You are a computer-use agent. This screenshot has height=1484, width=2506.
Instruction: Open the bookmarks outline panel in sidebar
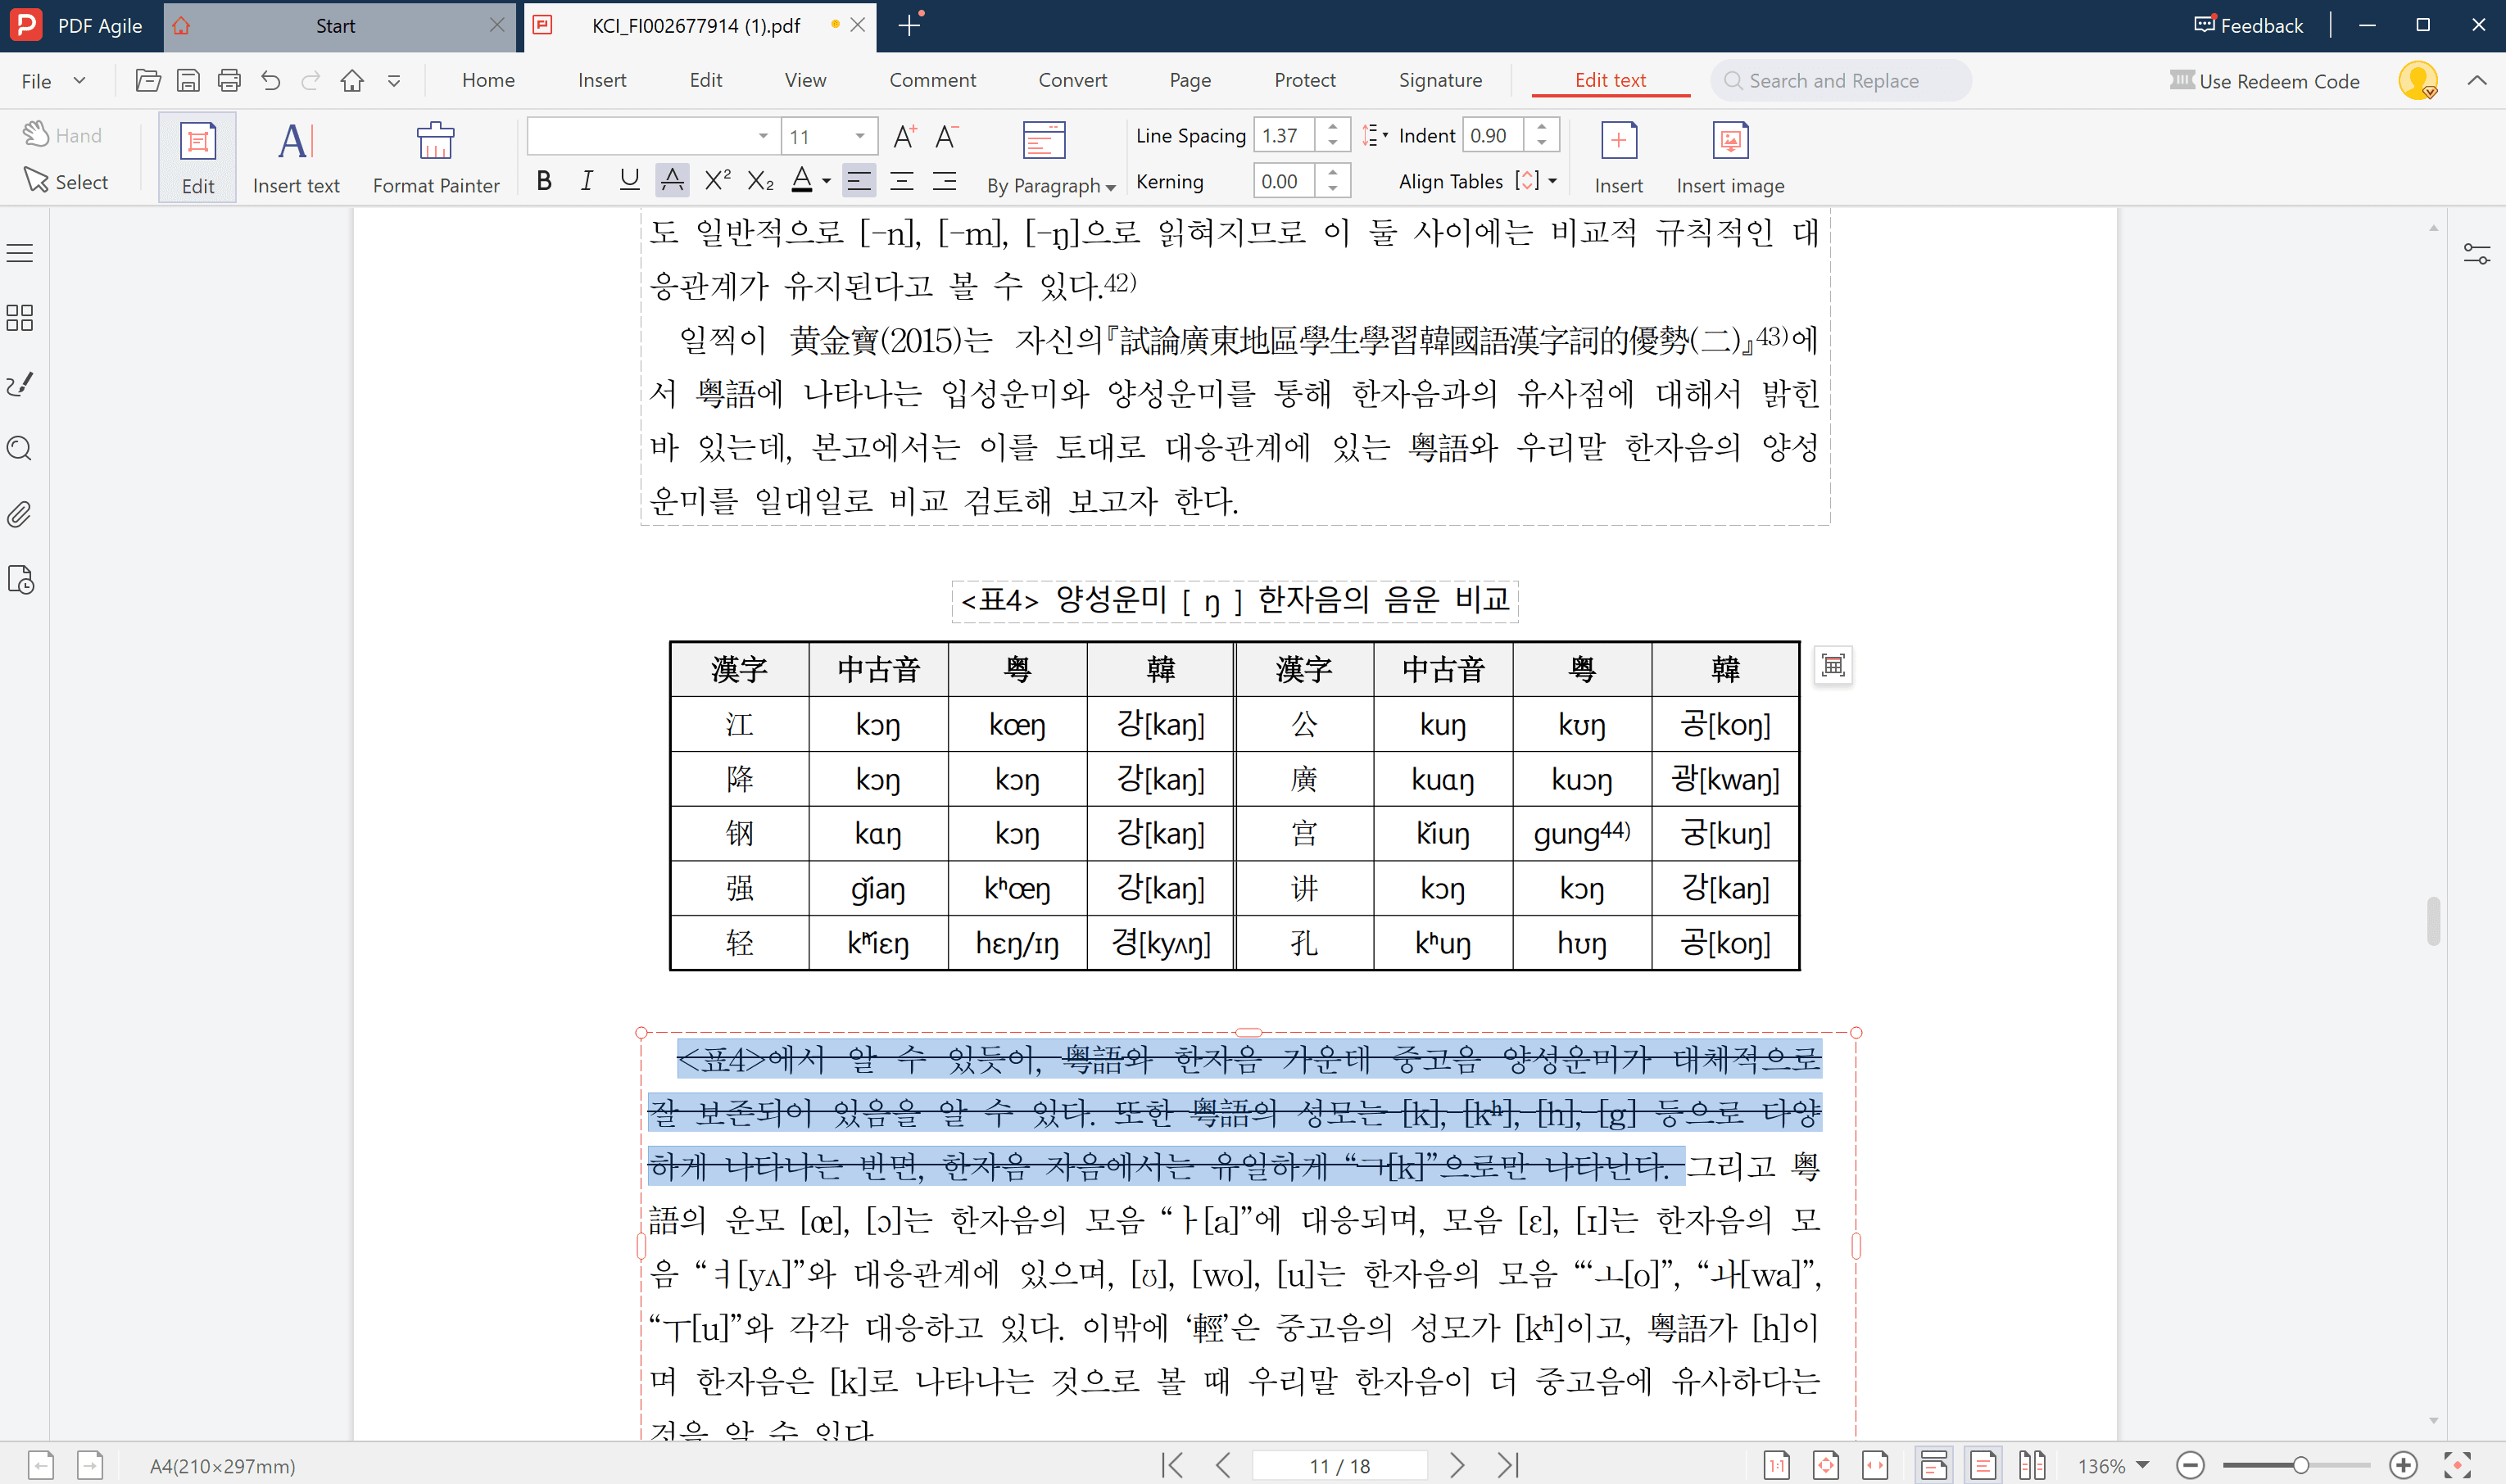pyautogui.click(x=20, y=253)
